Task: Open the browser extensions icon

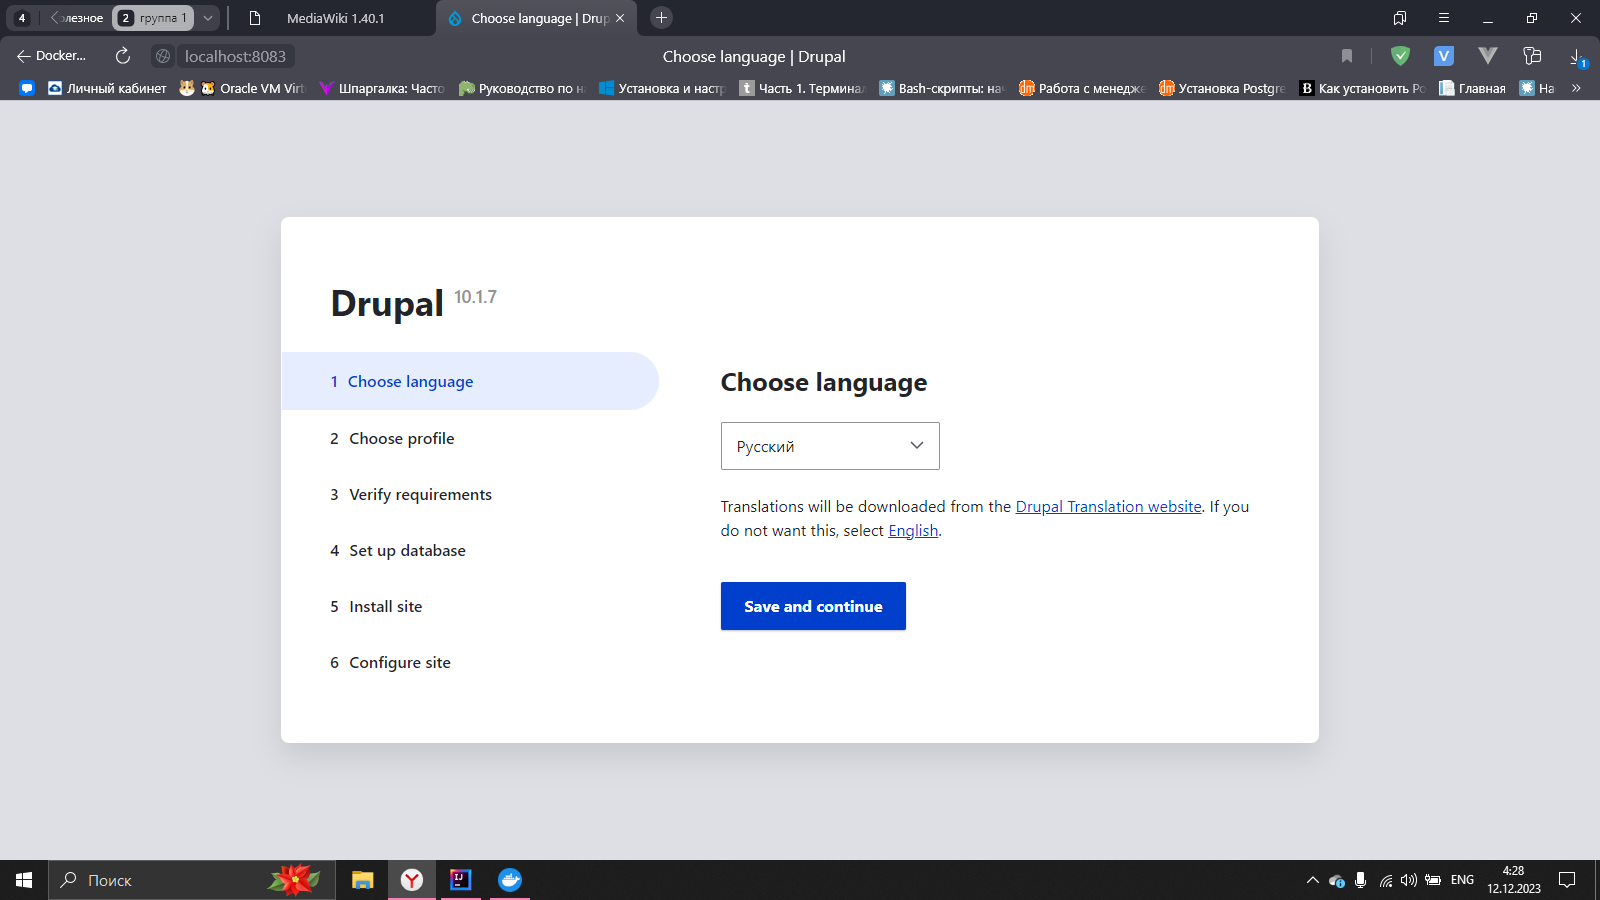Action: point(1531,56)
